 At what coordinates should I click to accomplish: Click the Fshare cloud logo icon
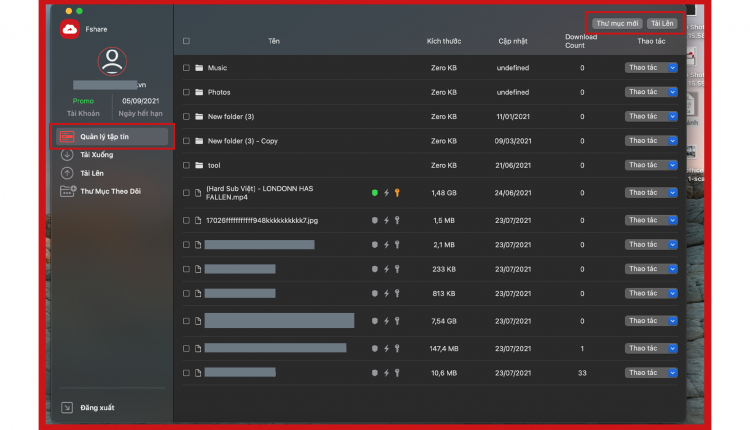[x=70, y=29]
